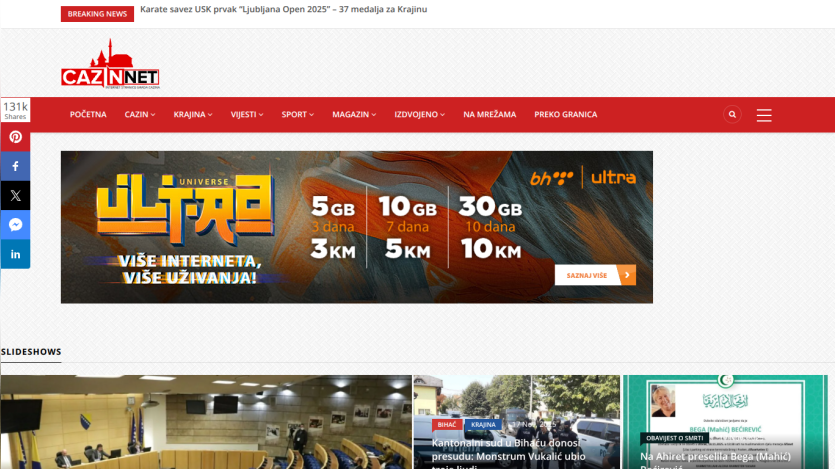The height and width of the screenshot is (469, 835).
Task: Expand the IZDVOJENO dropdown menu
Action: [420, 114]
